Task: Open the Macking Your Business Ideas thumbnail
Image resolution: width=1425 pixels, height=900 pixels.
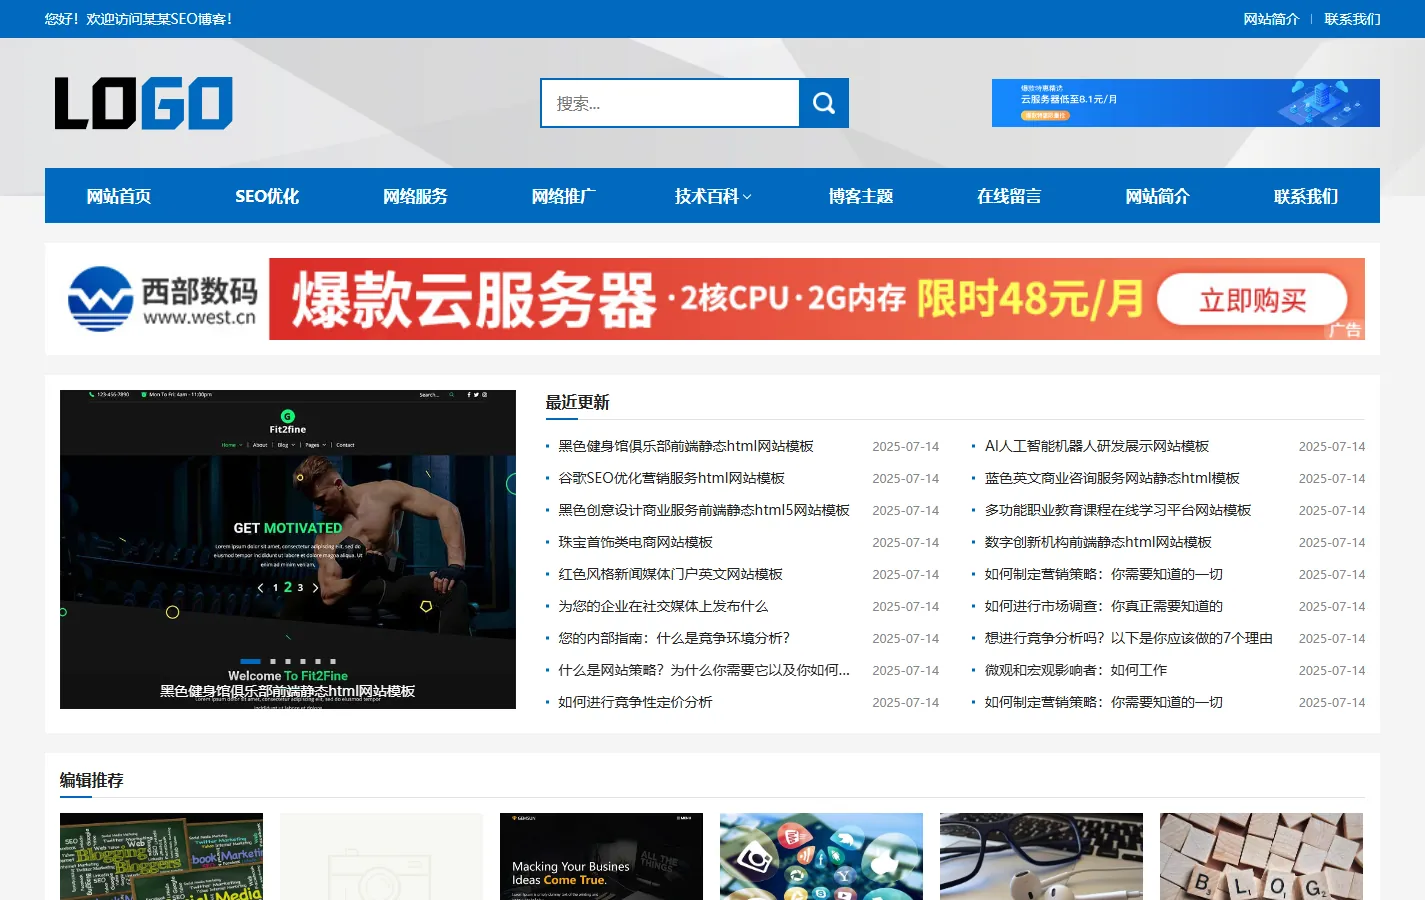Action: [x=601, y=856]
